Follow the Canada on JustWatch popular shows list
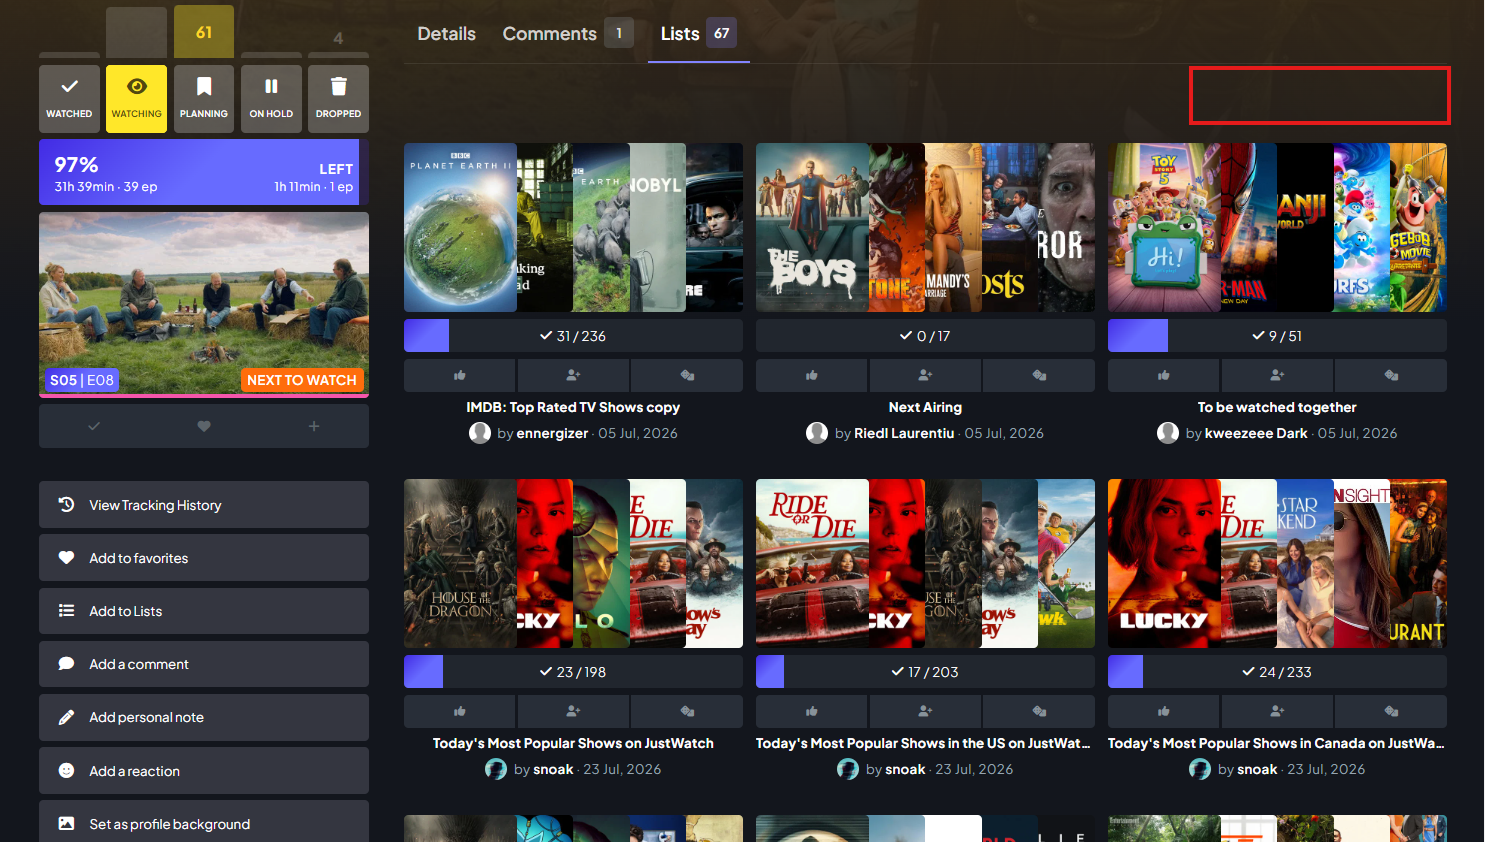The image size is (1485, 843). click(1277, 711)
